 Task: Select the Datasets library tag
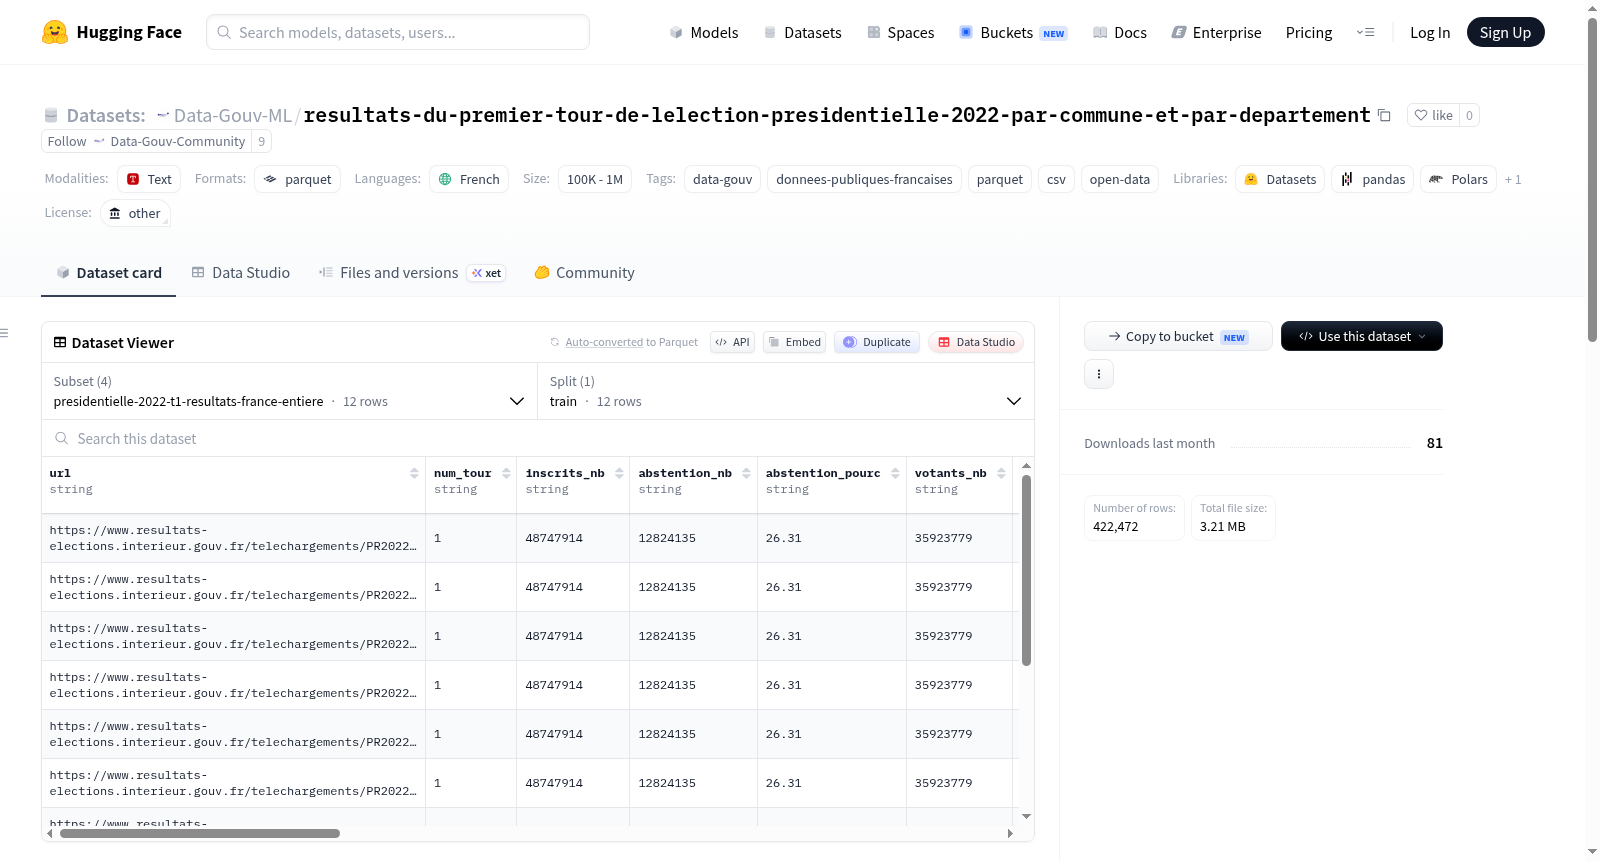pyautogui.click(x=1280, y=179)
